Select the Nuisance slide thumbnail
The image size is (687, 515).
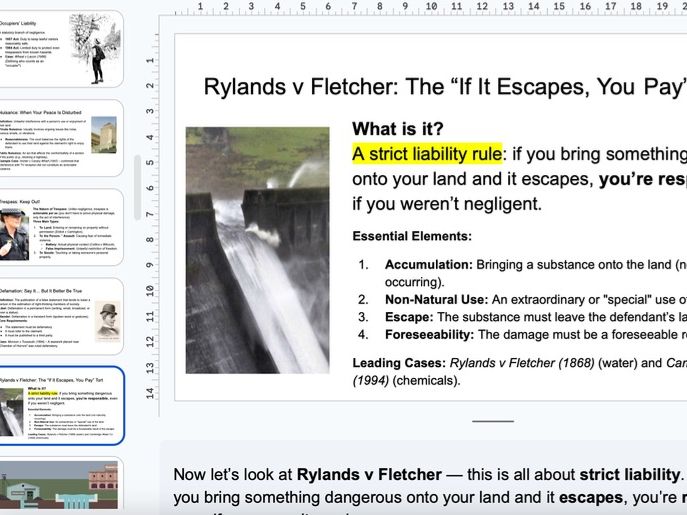click(x=60, y=138)
